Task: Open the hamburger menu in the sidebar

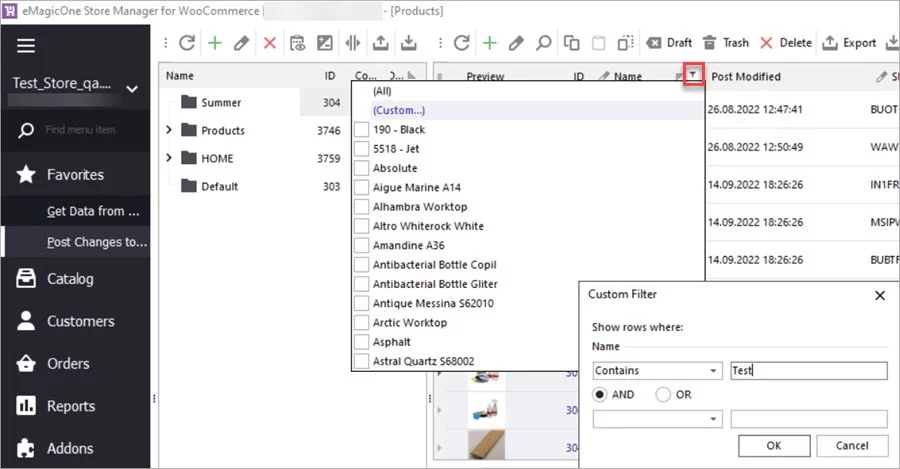Action: point(26,45)
